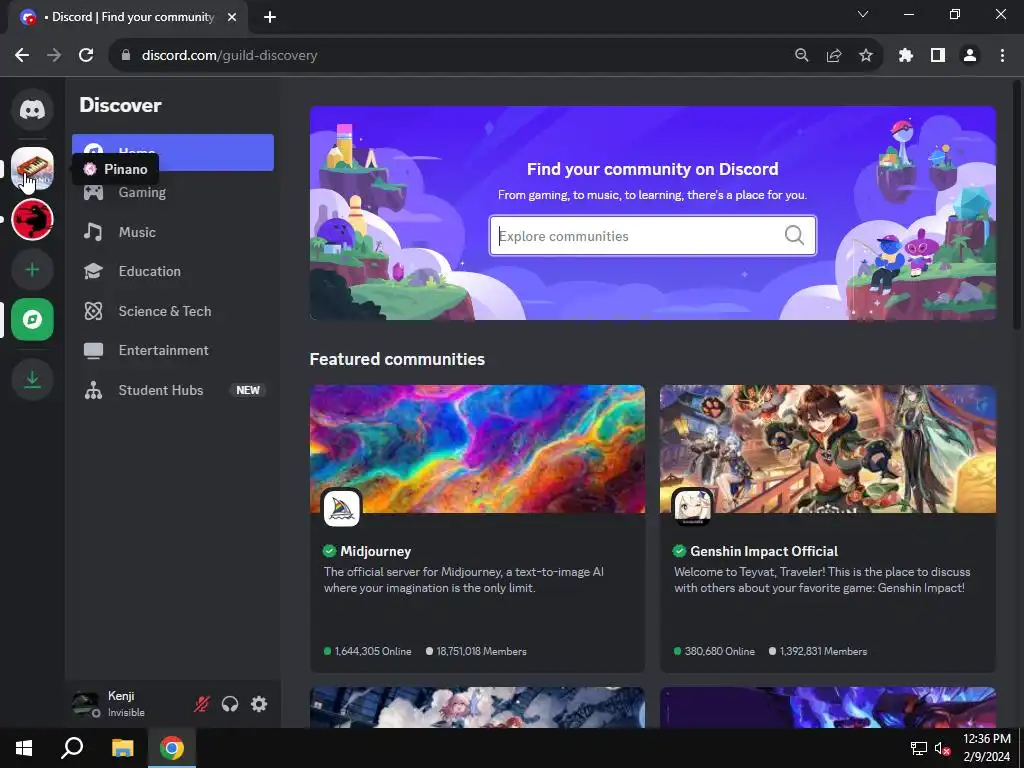Reload the Discord page
This screenshot has width=1024, height=768.
(86, 56)
